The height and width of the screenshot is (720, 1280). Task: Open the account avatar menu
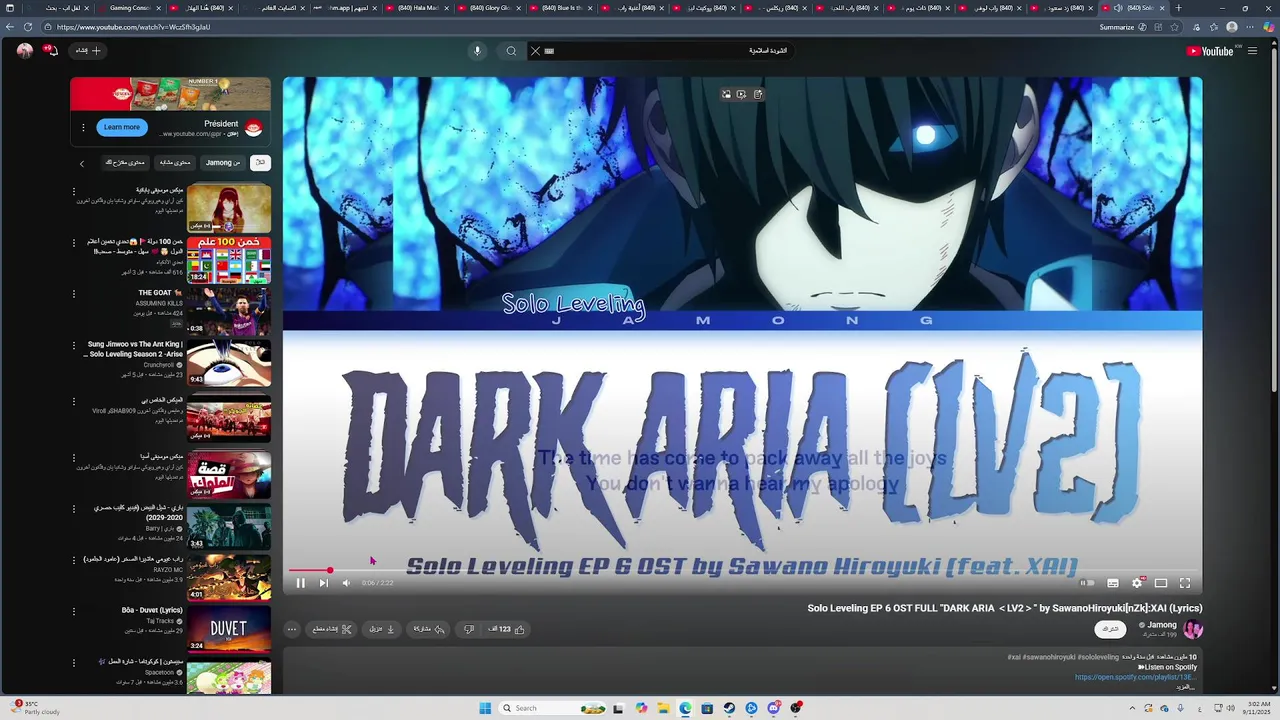[25, 50]
